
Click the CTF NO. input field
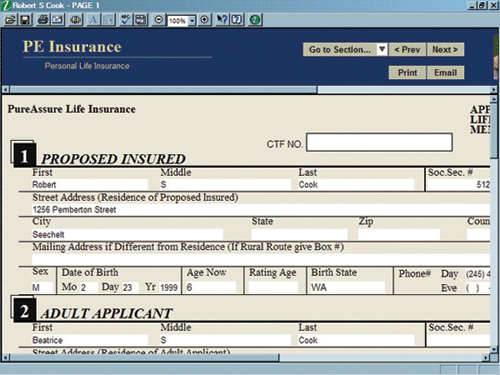coord(379,142)
